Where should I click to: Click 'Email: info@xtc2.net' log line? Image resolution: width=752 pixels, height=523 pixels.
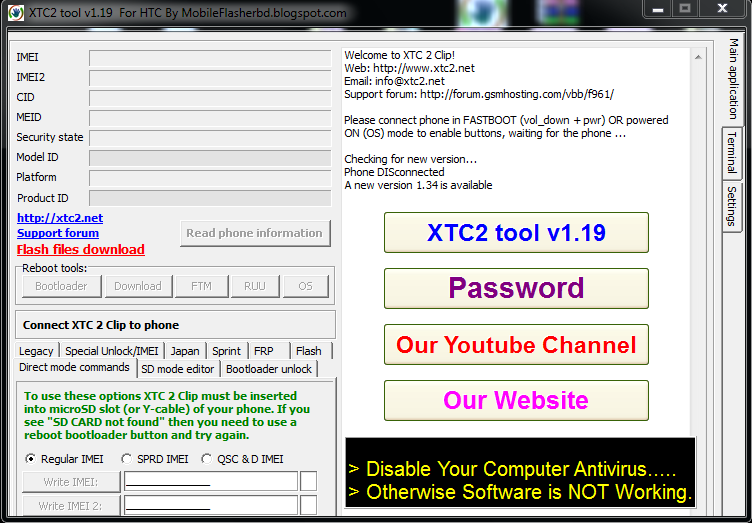point(394,81)
